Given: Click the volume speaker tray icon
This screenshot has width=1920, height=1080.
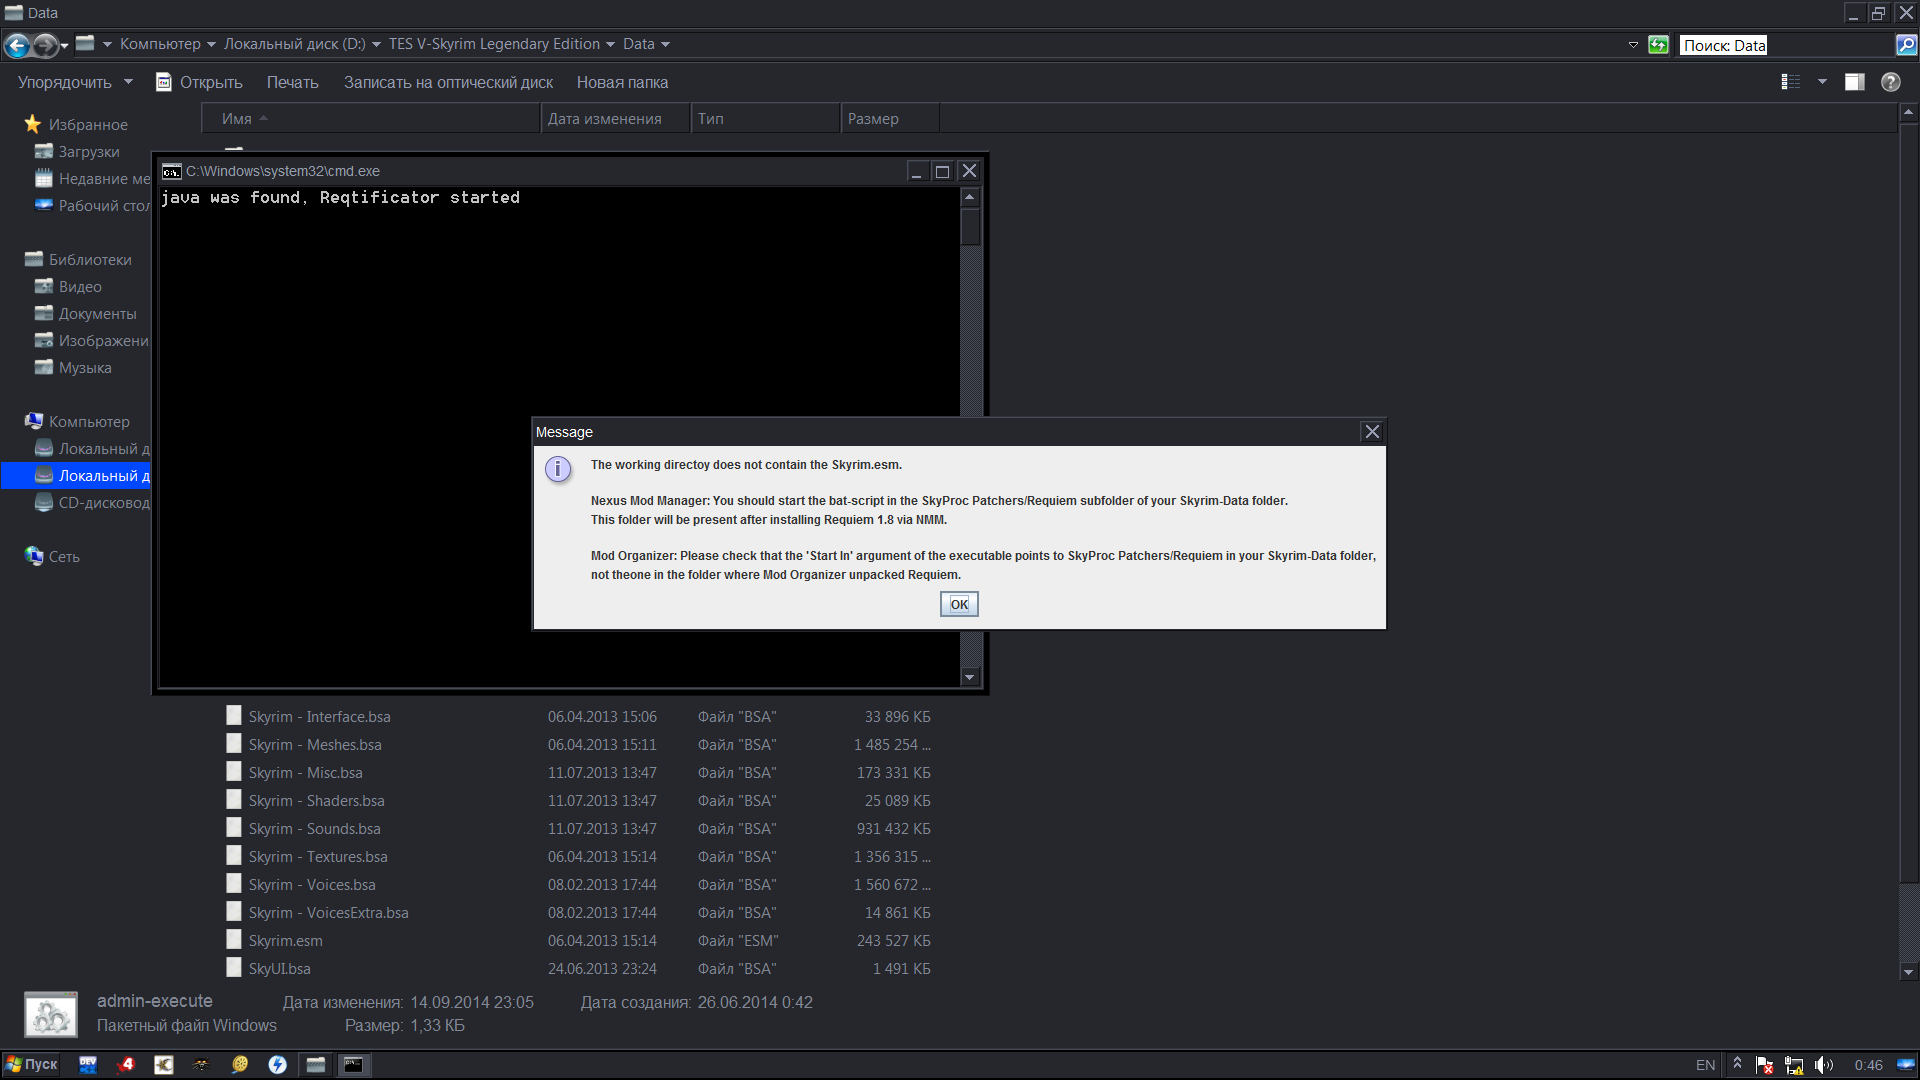Looking at the screenshot, I should point(1823,1065).
